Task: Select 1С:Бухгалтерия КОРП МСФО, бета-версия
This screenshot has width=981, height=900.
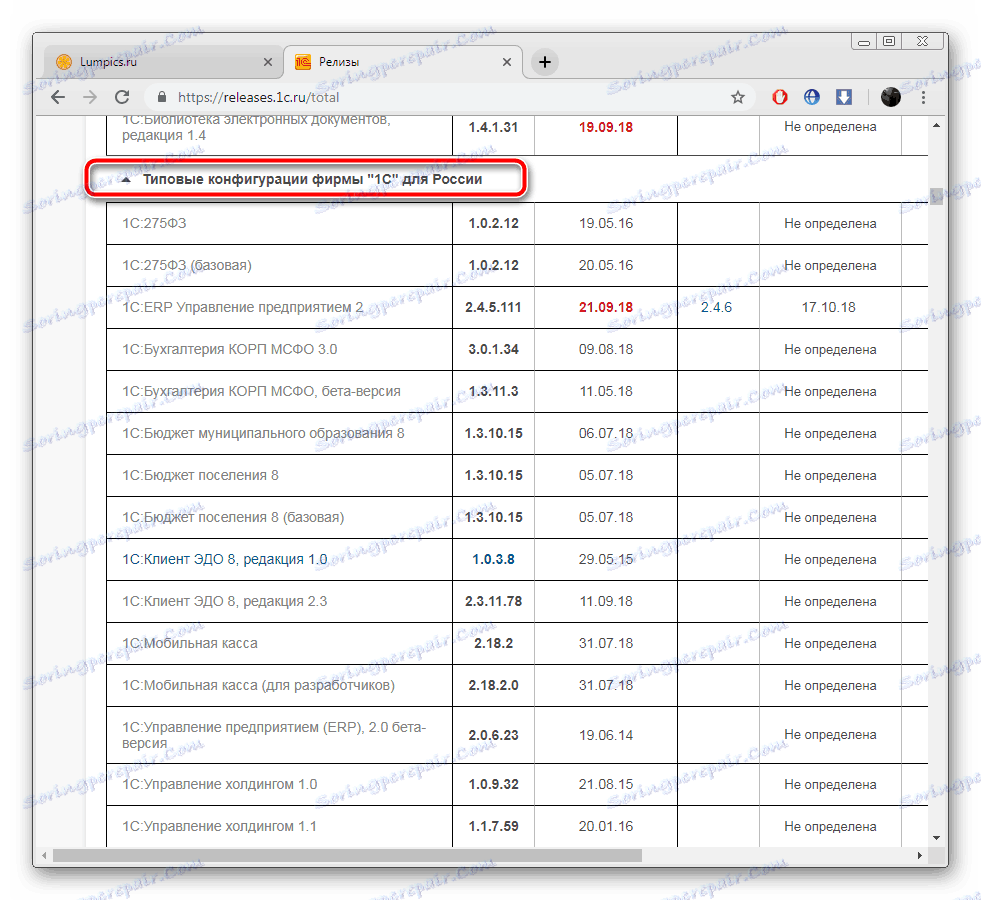Action: pos(262,391)
